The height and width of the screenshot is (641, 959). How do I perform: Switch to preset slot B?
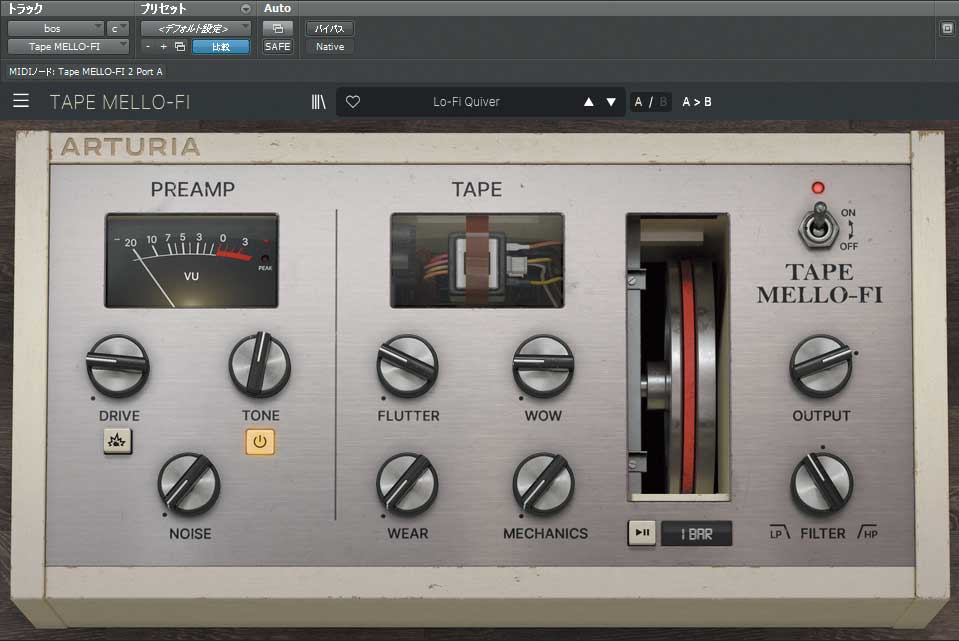[663, 102]
